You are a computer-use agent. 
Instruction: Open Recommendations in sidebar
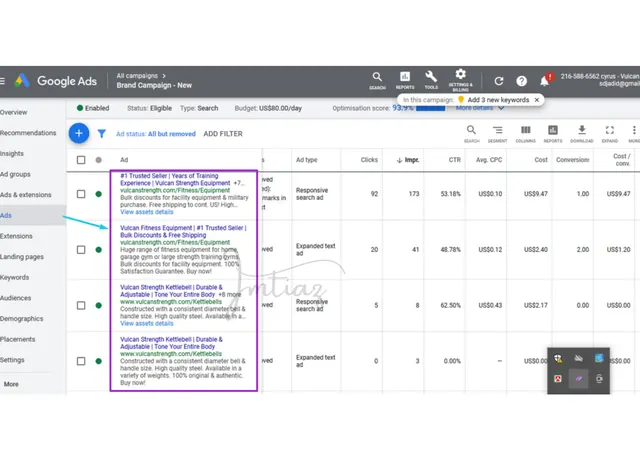(28, 133)
